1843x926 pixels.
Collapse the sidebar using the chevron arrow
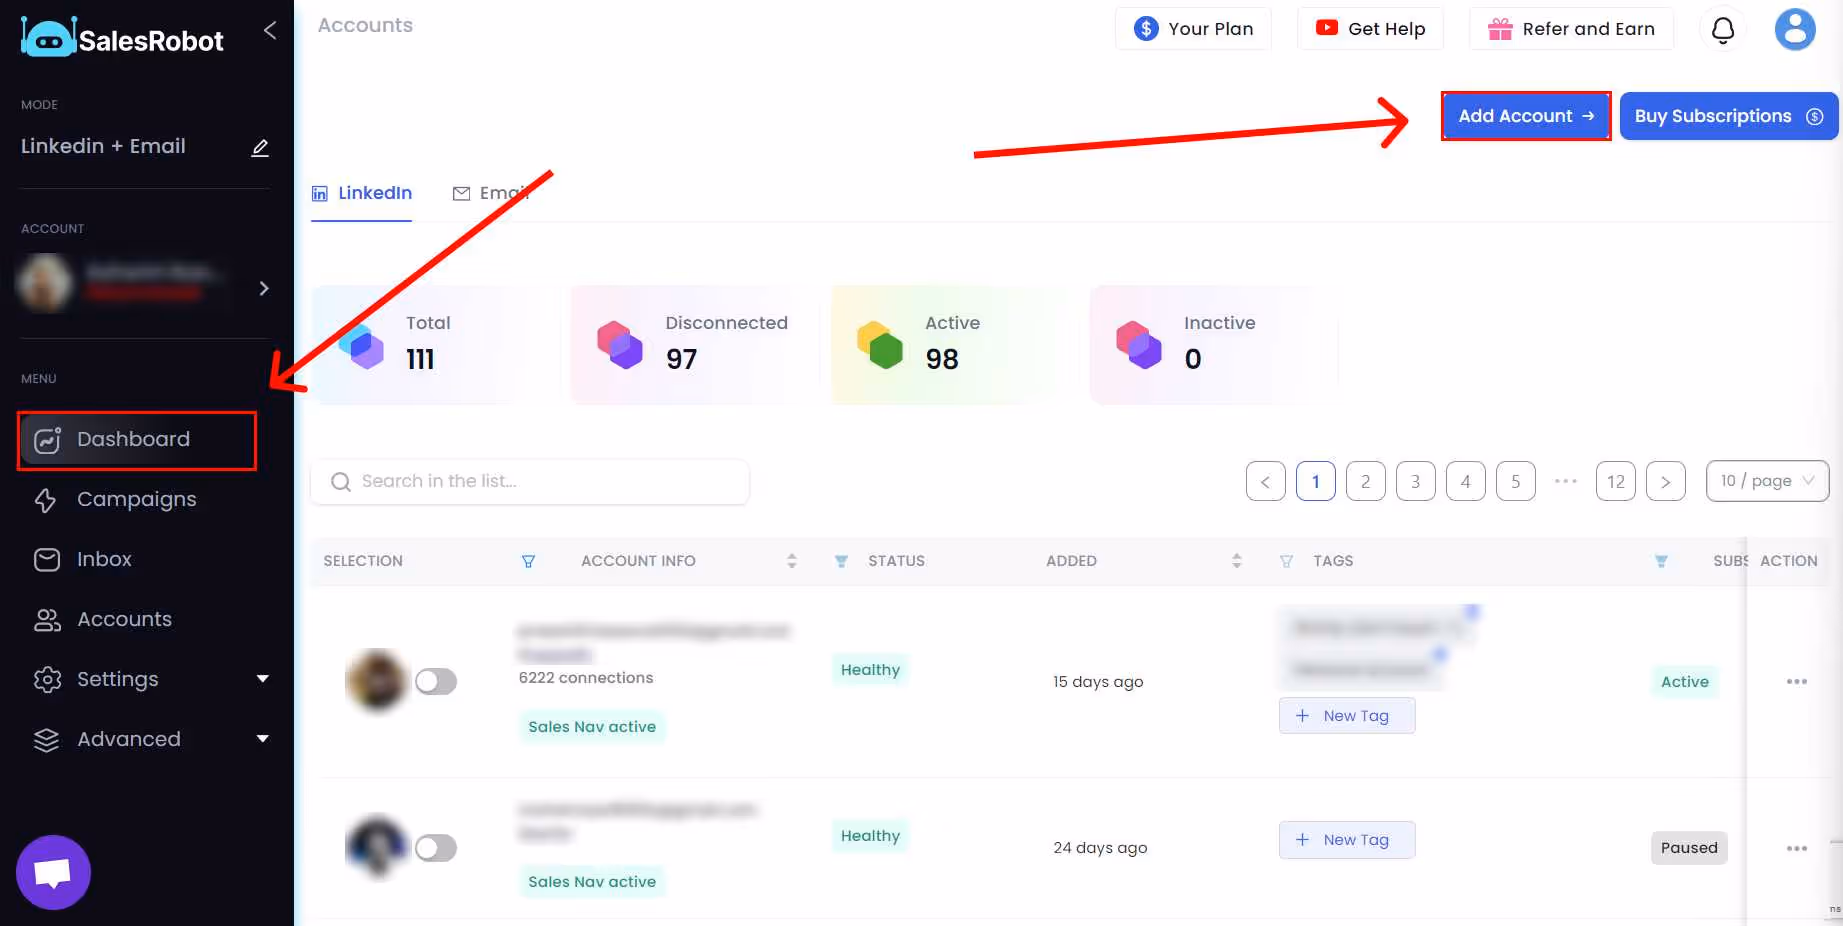tap(269, 31)
